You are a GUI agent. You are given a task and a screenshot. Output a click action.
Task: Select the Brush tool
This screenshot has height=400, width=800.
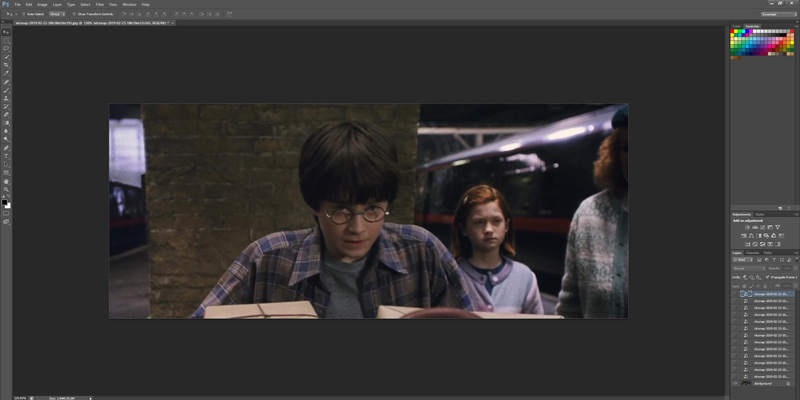(x=6, y=90)
